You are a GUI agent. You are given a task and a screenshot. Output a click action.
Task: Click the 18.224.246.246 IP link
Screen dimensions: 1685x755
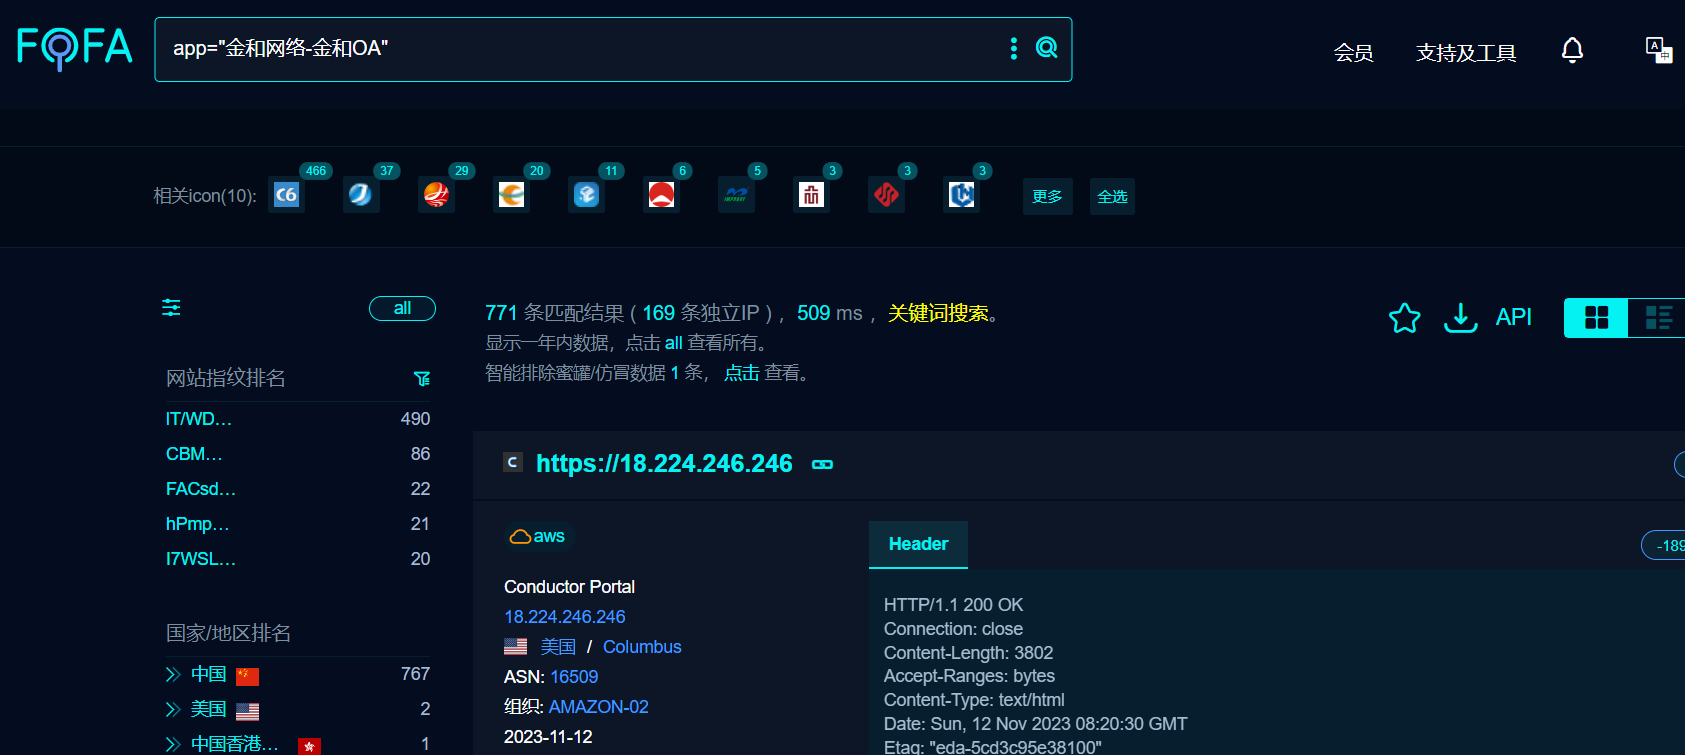tap(565, 617)
